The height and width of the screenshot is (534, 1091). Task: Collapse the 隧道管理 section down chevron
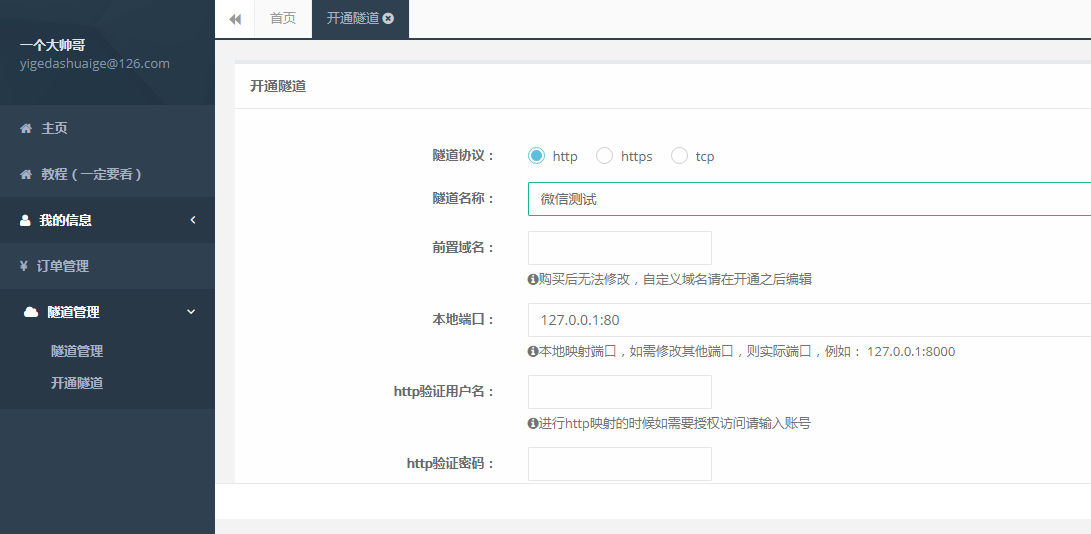coord(191,312)
